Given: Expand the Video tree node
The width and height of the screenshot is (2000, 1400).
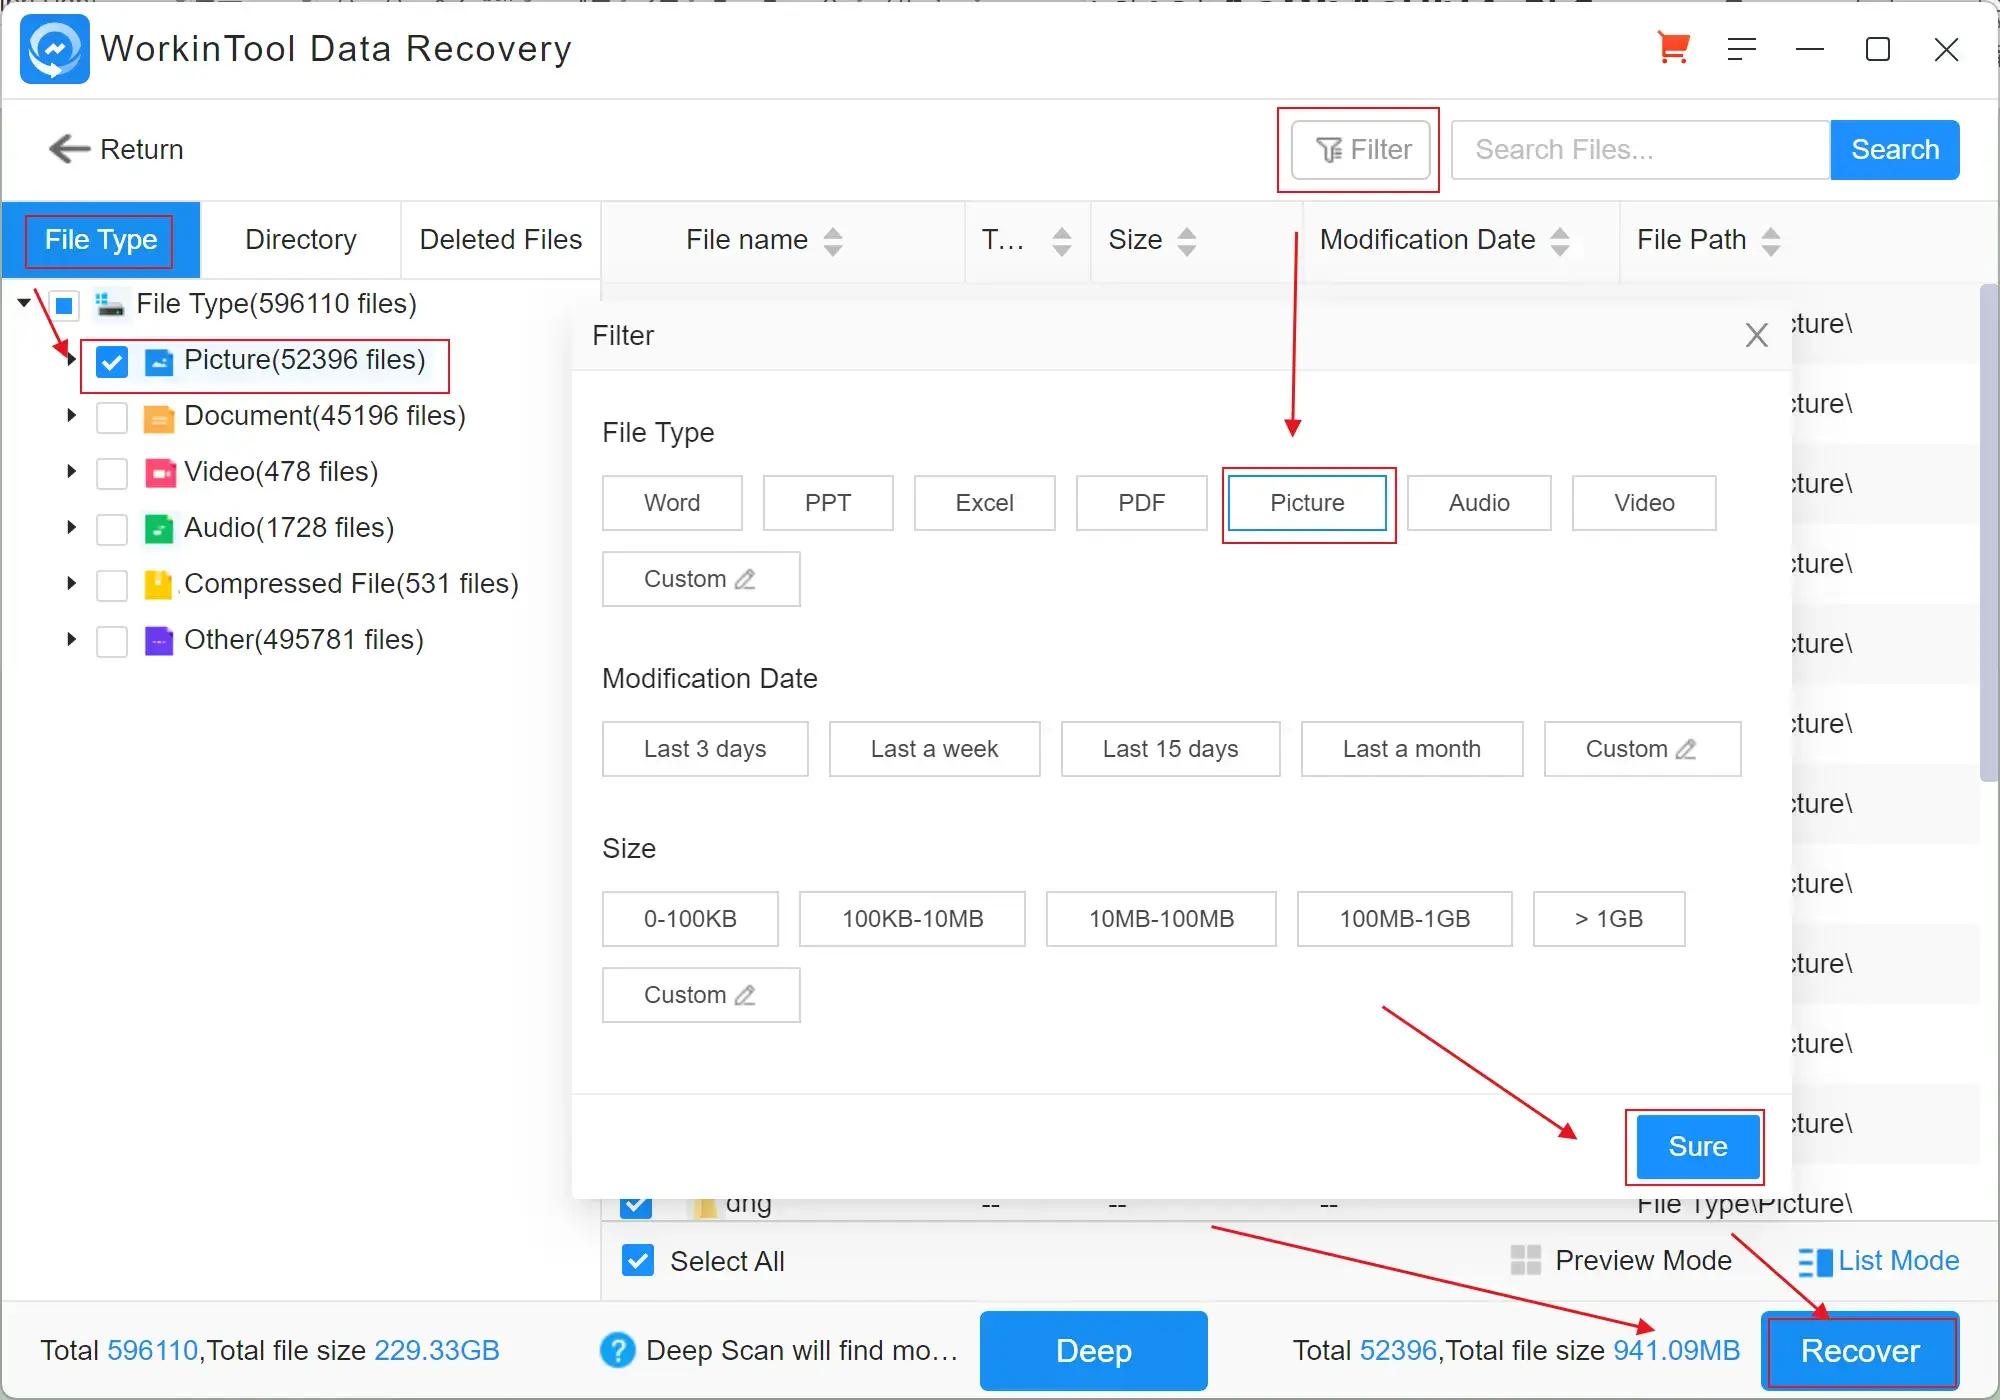Looking at the screenshot, I should point(71,471).
